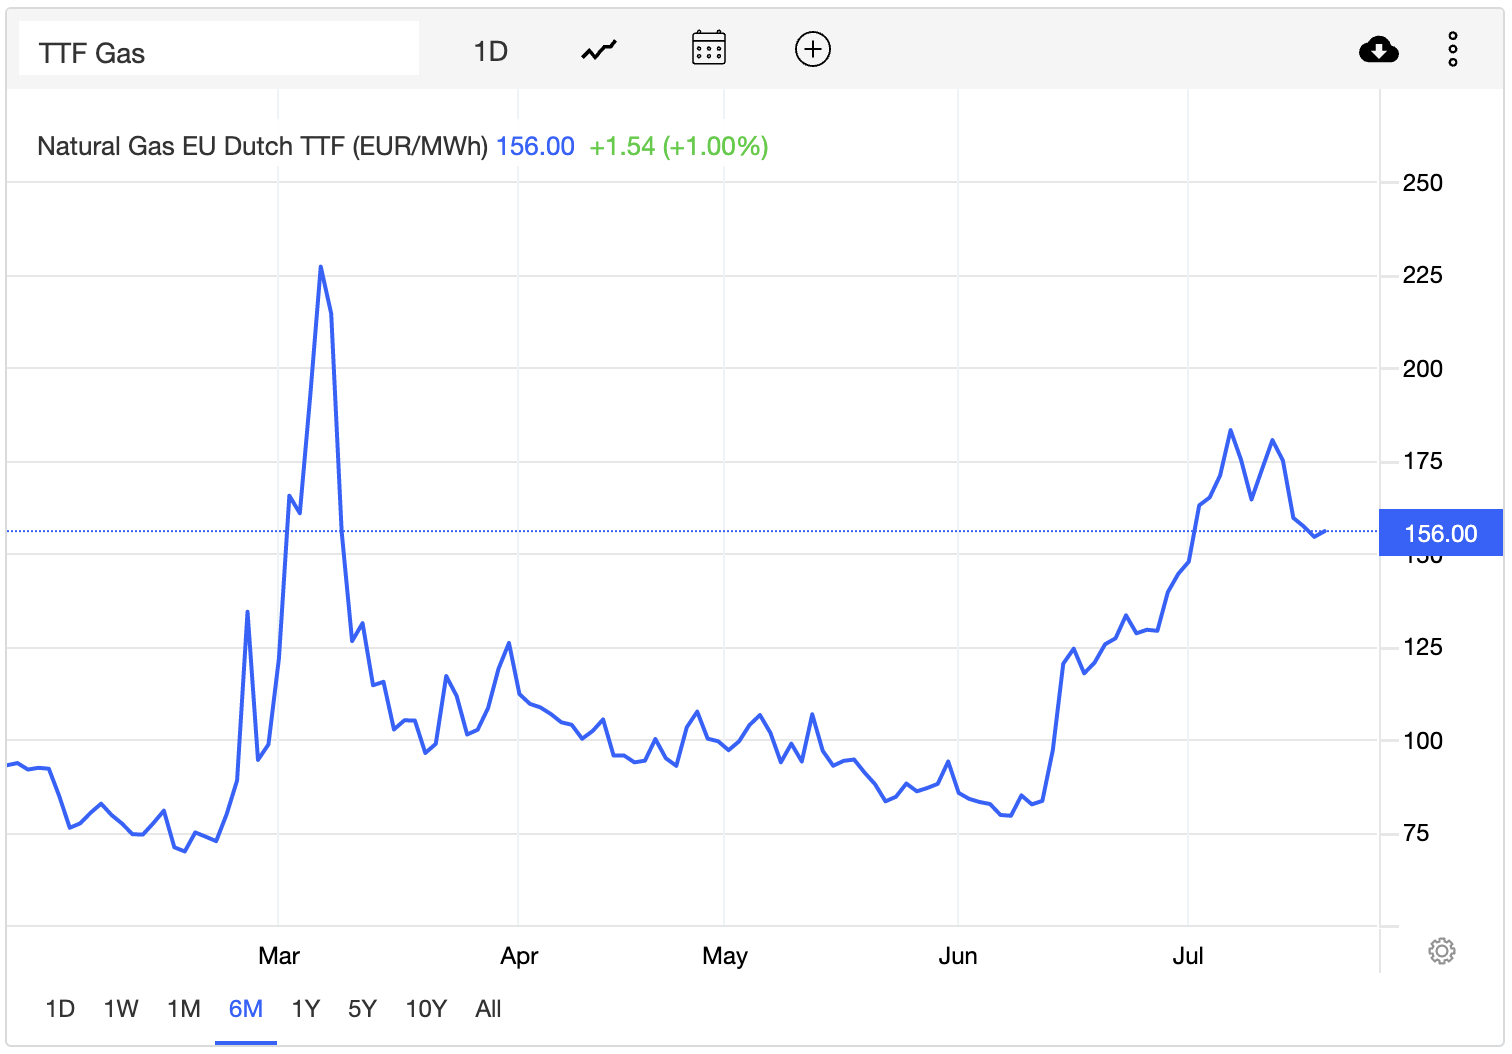Download chart data via cloud icon
The width and height of the screenshot is (1512, 1054).
point(1378,49)
